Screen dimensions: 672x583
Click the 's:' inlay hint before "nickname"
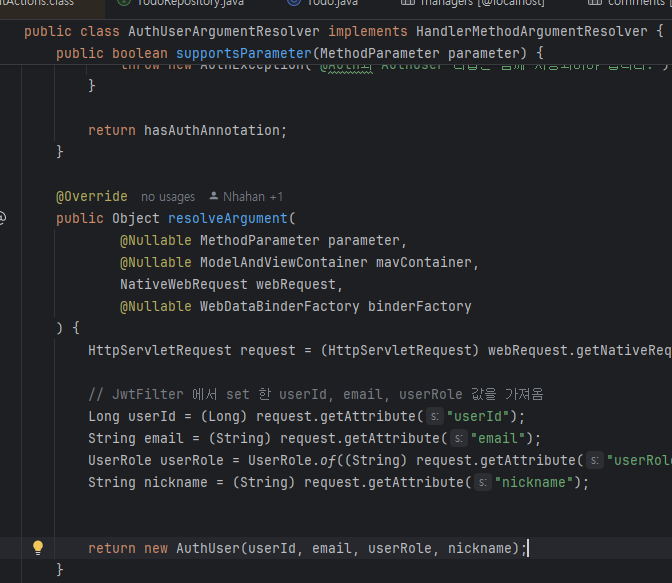click(483, 483)
